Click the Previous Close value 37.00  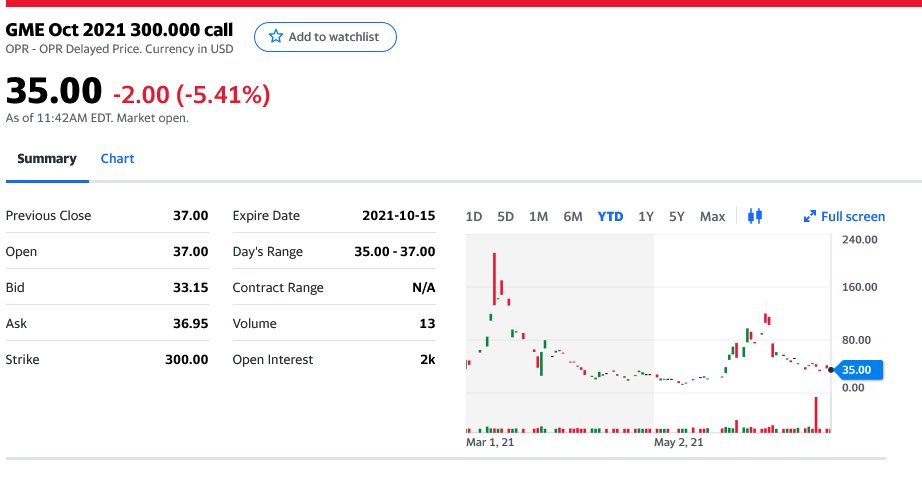(191, 216)
